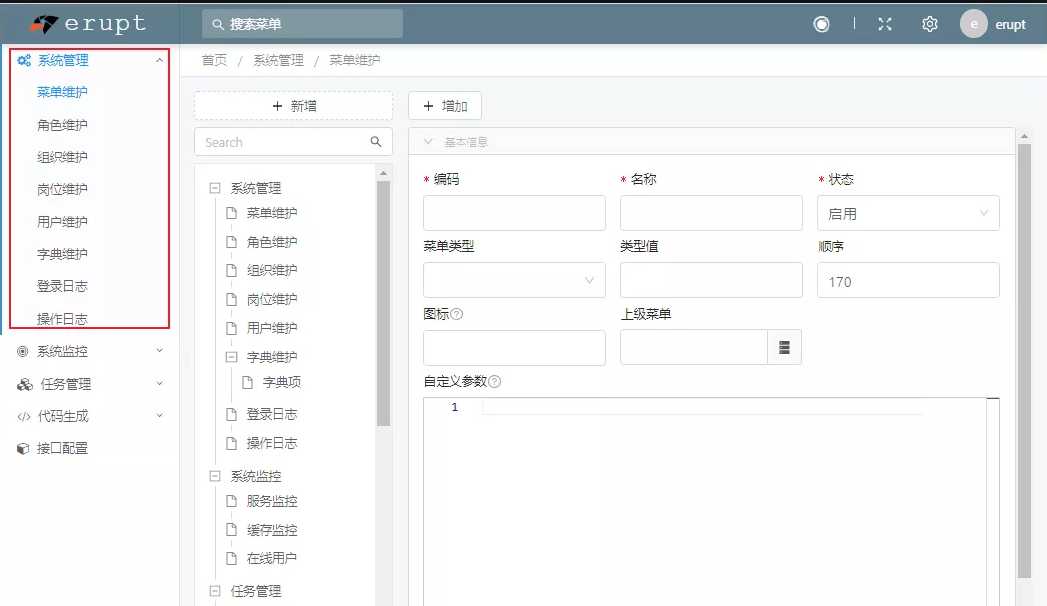Click file icon of 菜单维护 tree node

click(x=232, y=213)
